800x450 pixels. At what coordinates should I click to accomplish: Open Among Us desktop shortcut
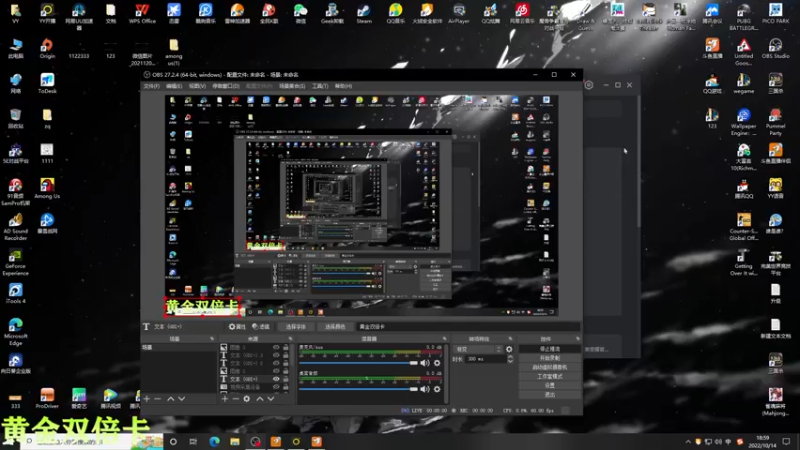(47, 188)
